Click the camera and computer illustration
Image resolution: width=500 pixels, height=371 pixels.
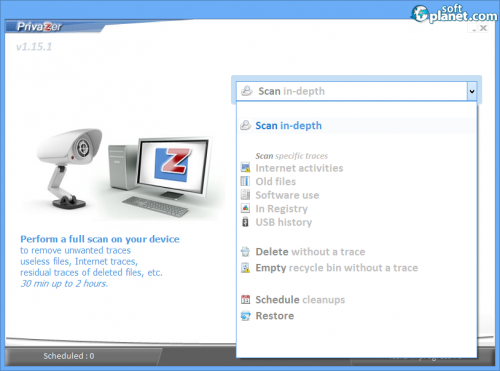pos(123,173)
